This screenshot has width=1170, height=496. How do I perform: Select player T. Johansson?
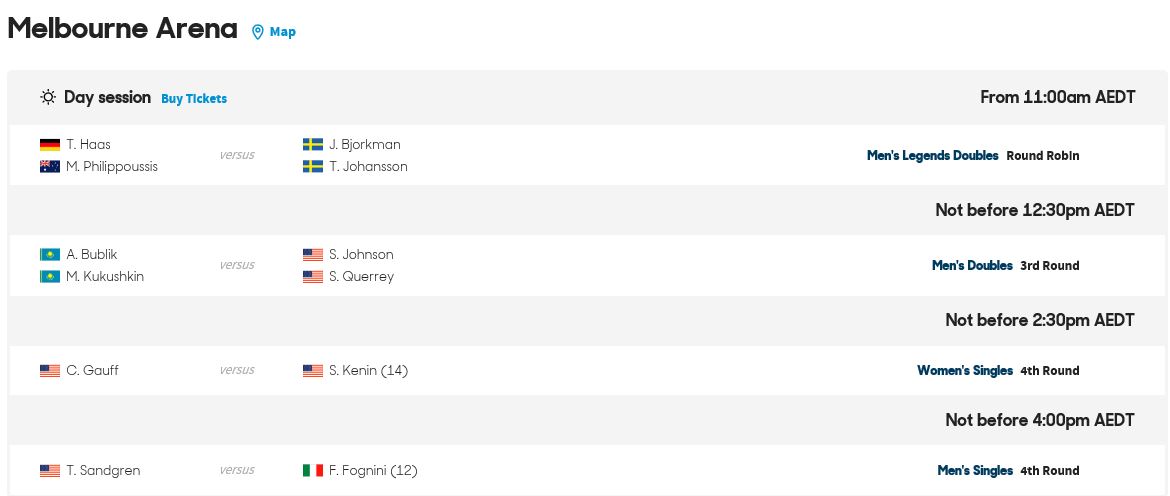[369, 167]
